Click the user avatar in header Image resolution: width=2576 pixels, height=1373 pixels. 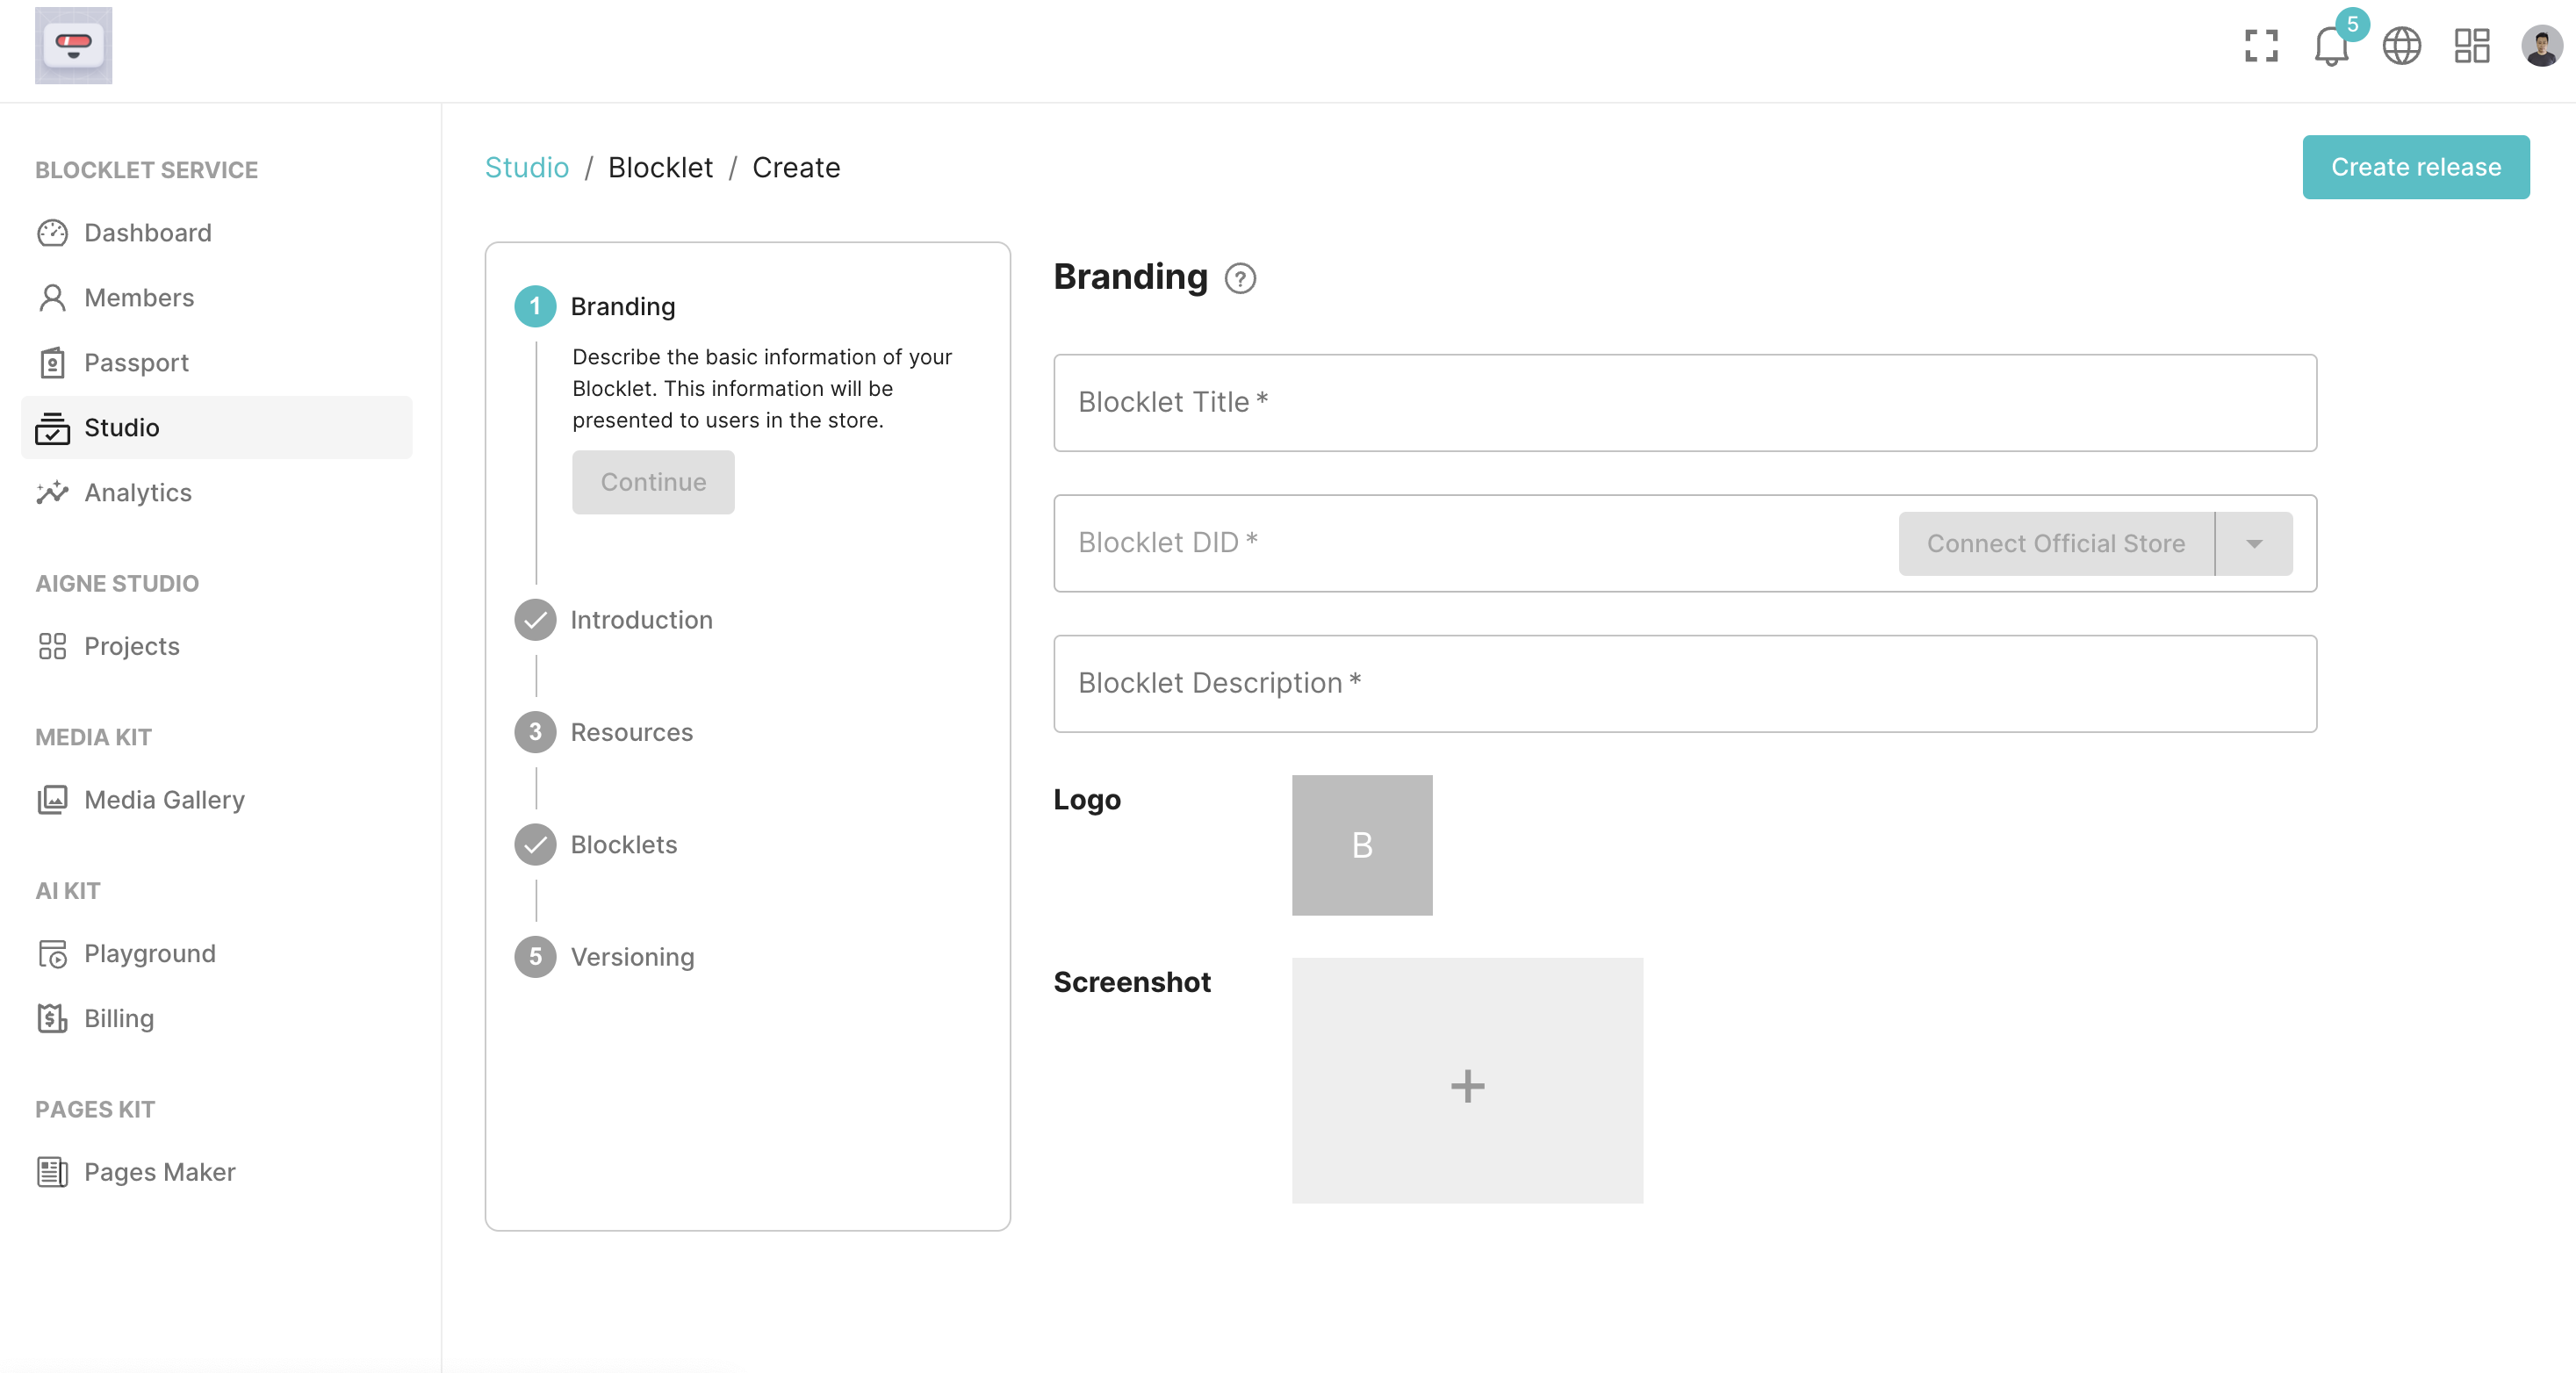2541,46
